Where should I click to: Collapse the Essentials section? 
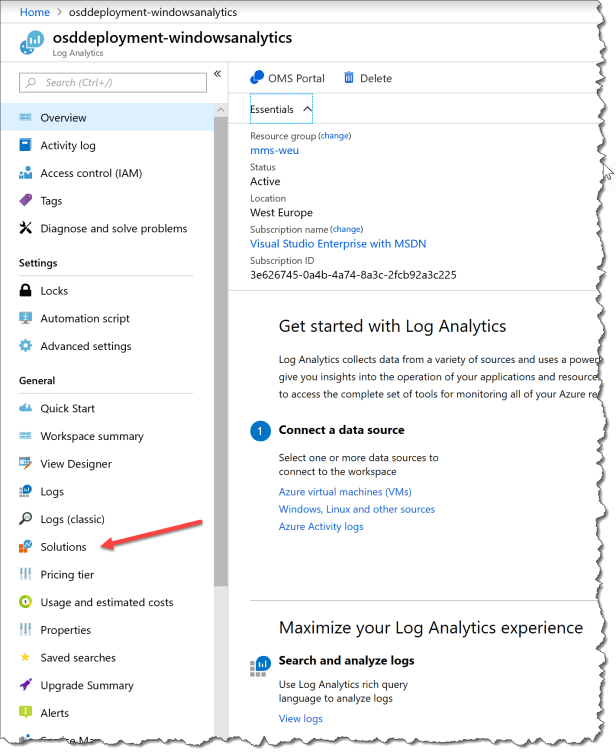(x=281, y=109)
